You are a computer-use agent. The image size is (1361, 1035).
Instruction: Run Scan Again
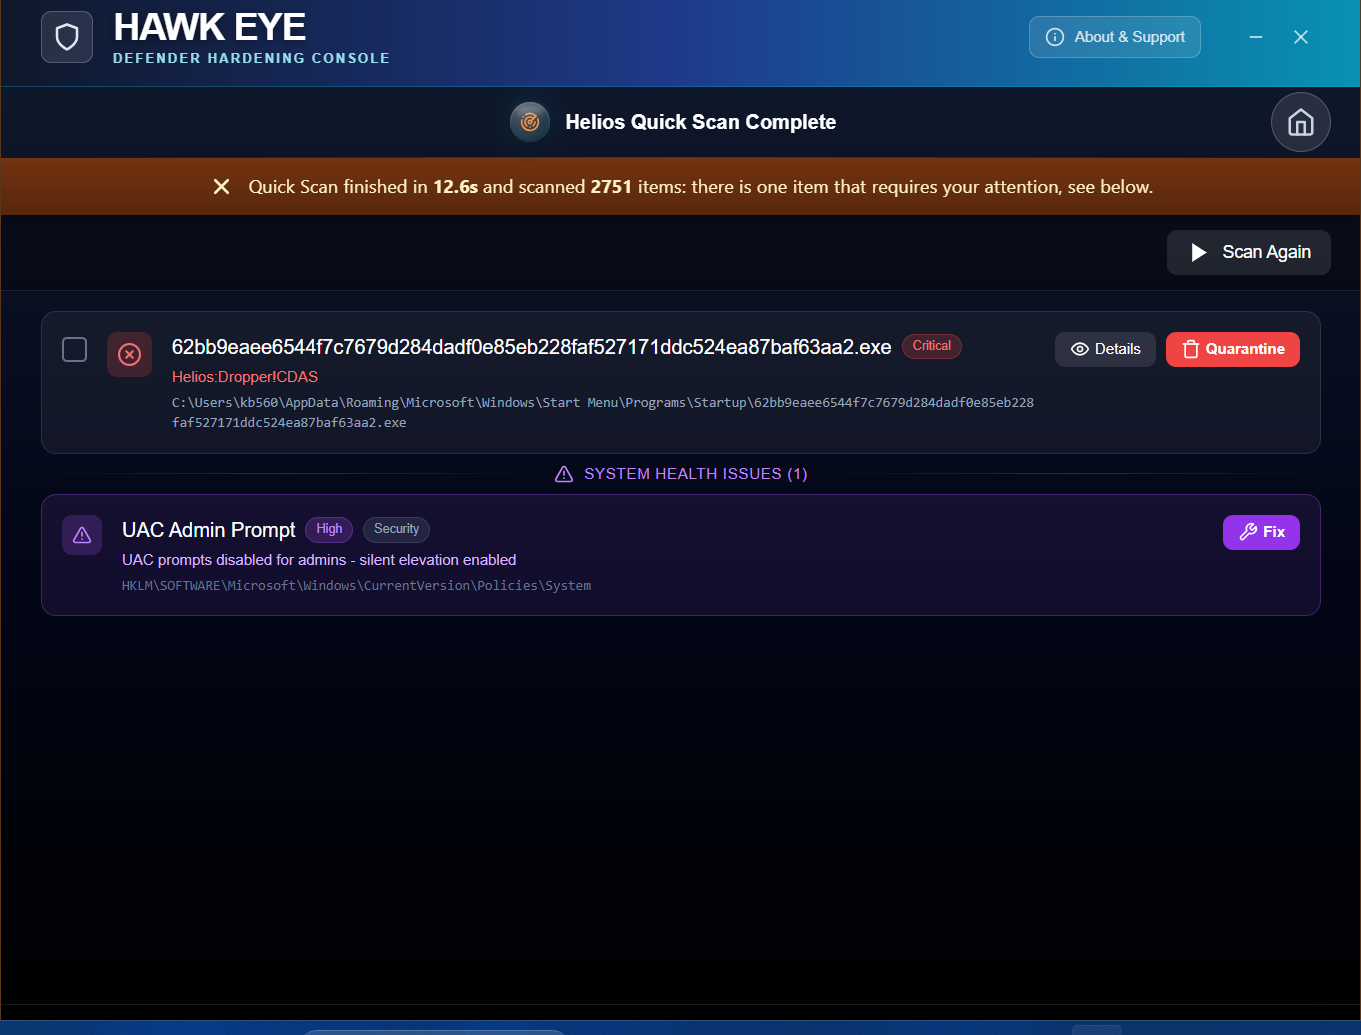[1248, 252]
